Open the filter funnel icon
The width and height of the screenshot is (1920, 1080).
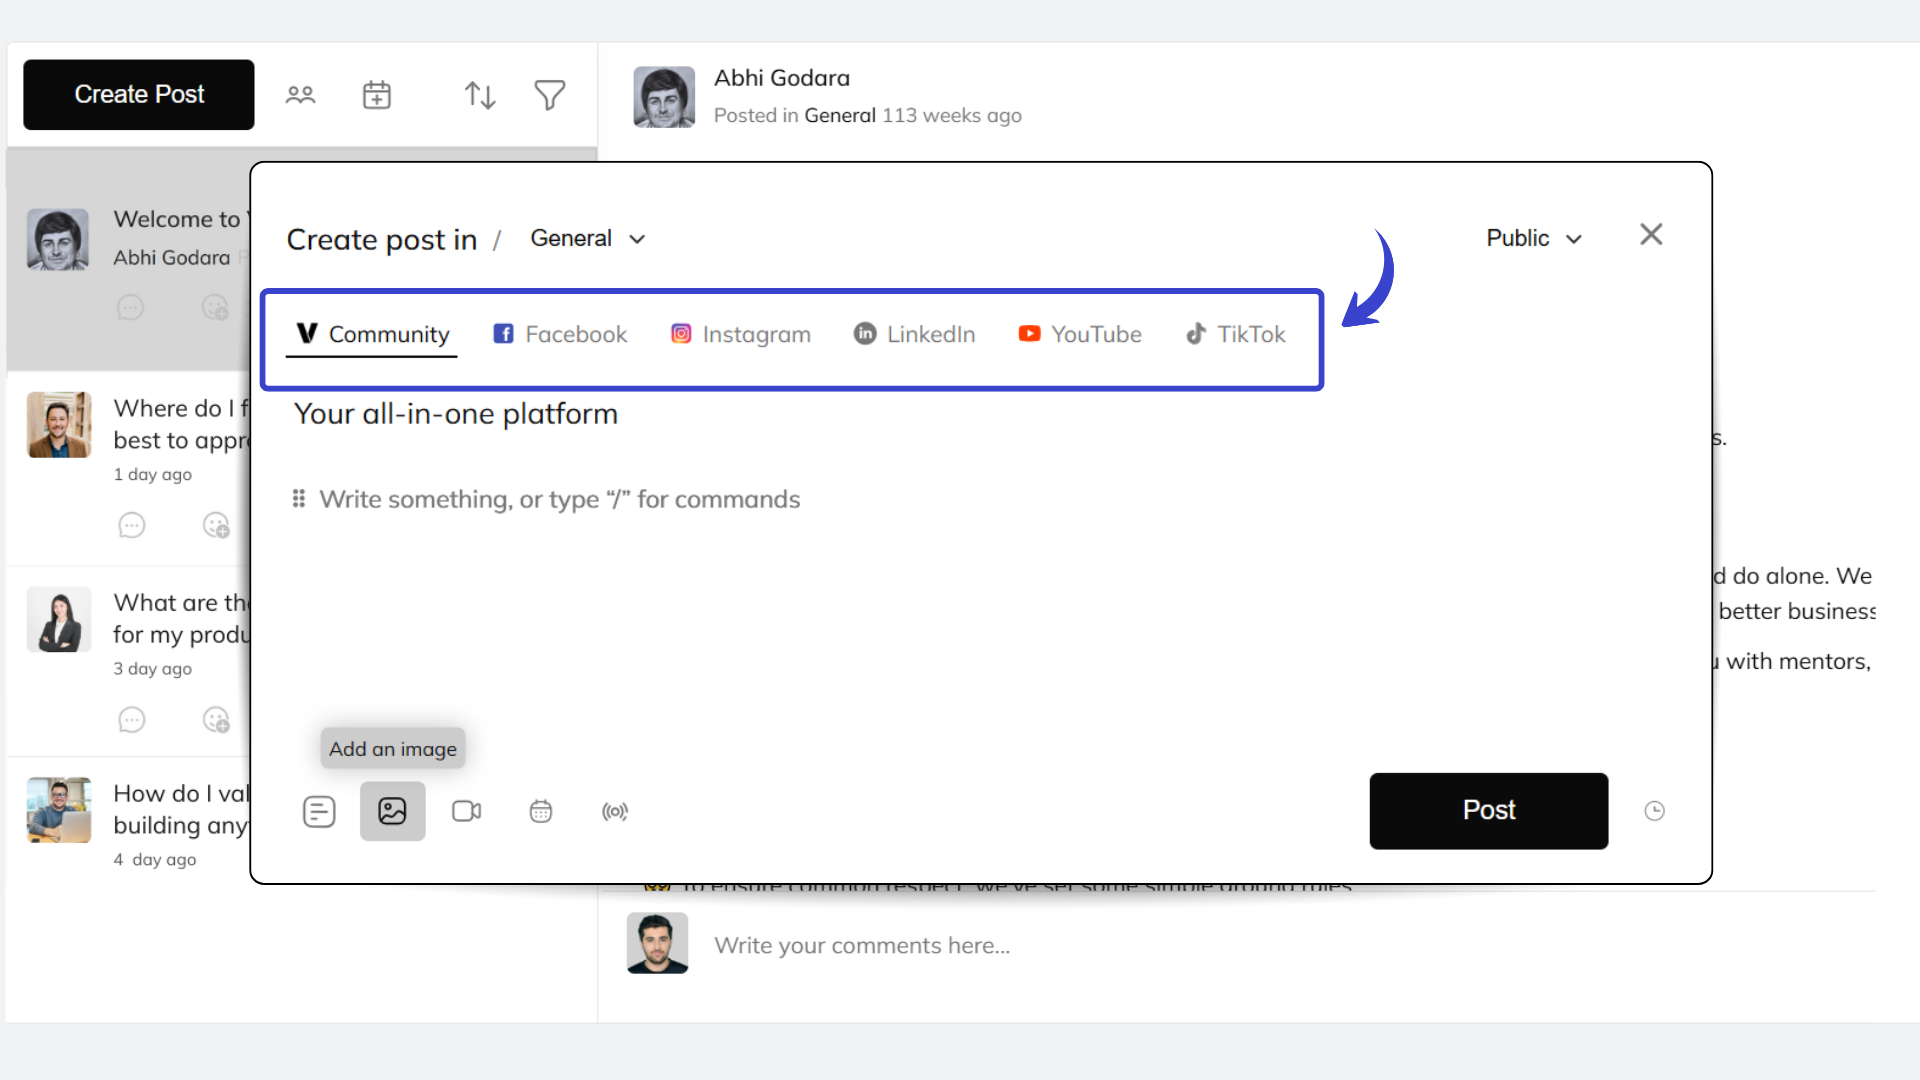pyautogui.click(x=549, y=94)
